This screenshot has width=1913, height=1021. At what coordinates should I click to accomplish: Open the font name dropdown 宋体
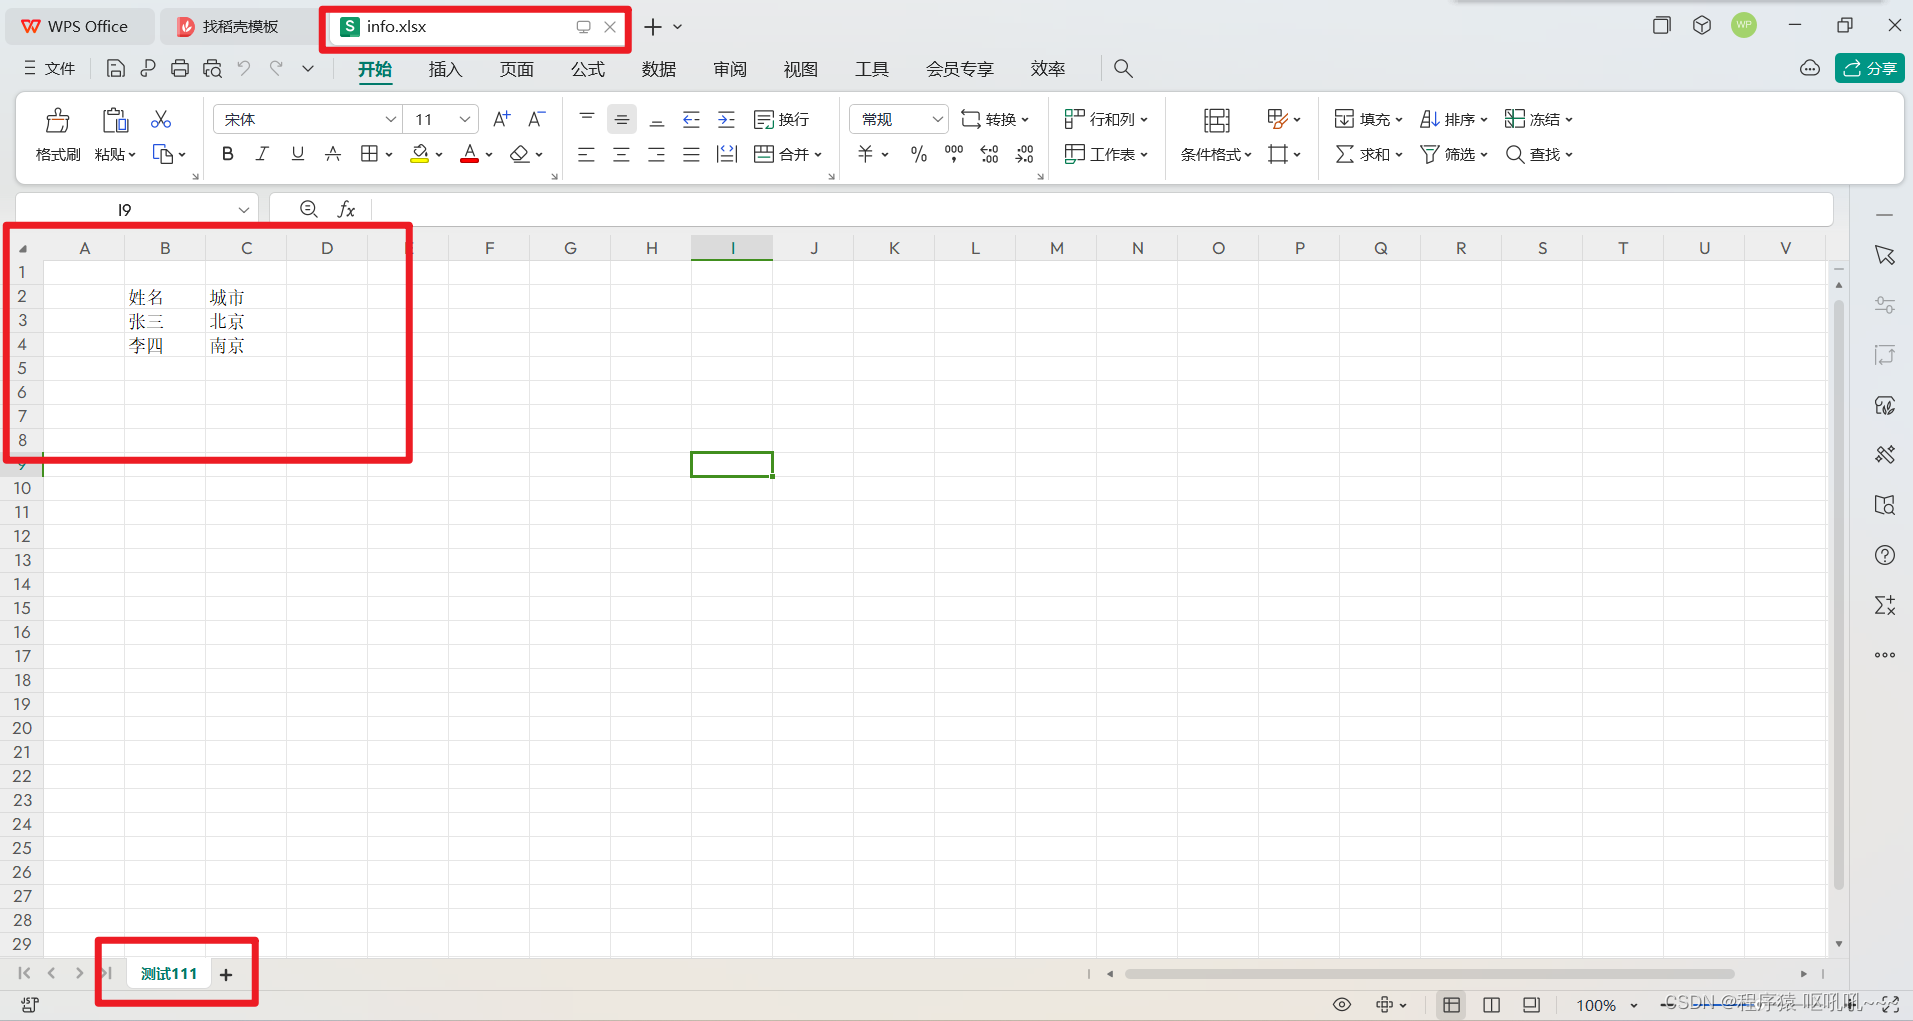click(x=391, y=119)
